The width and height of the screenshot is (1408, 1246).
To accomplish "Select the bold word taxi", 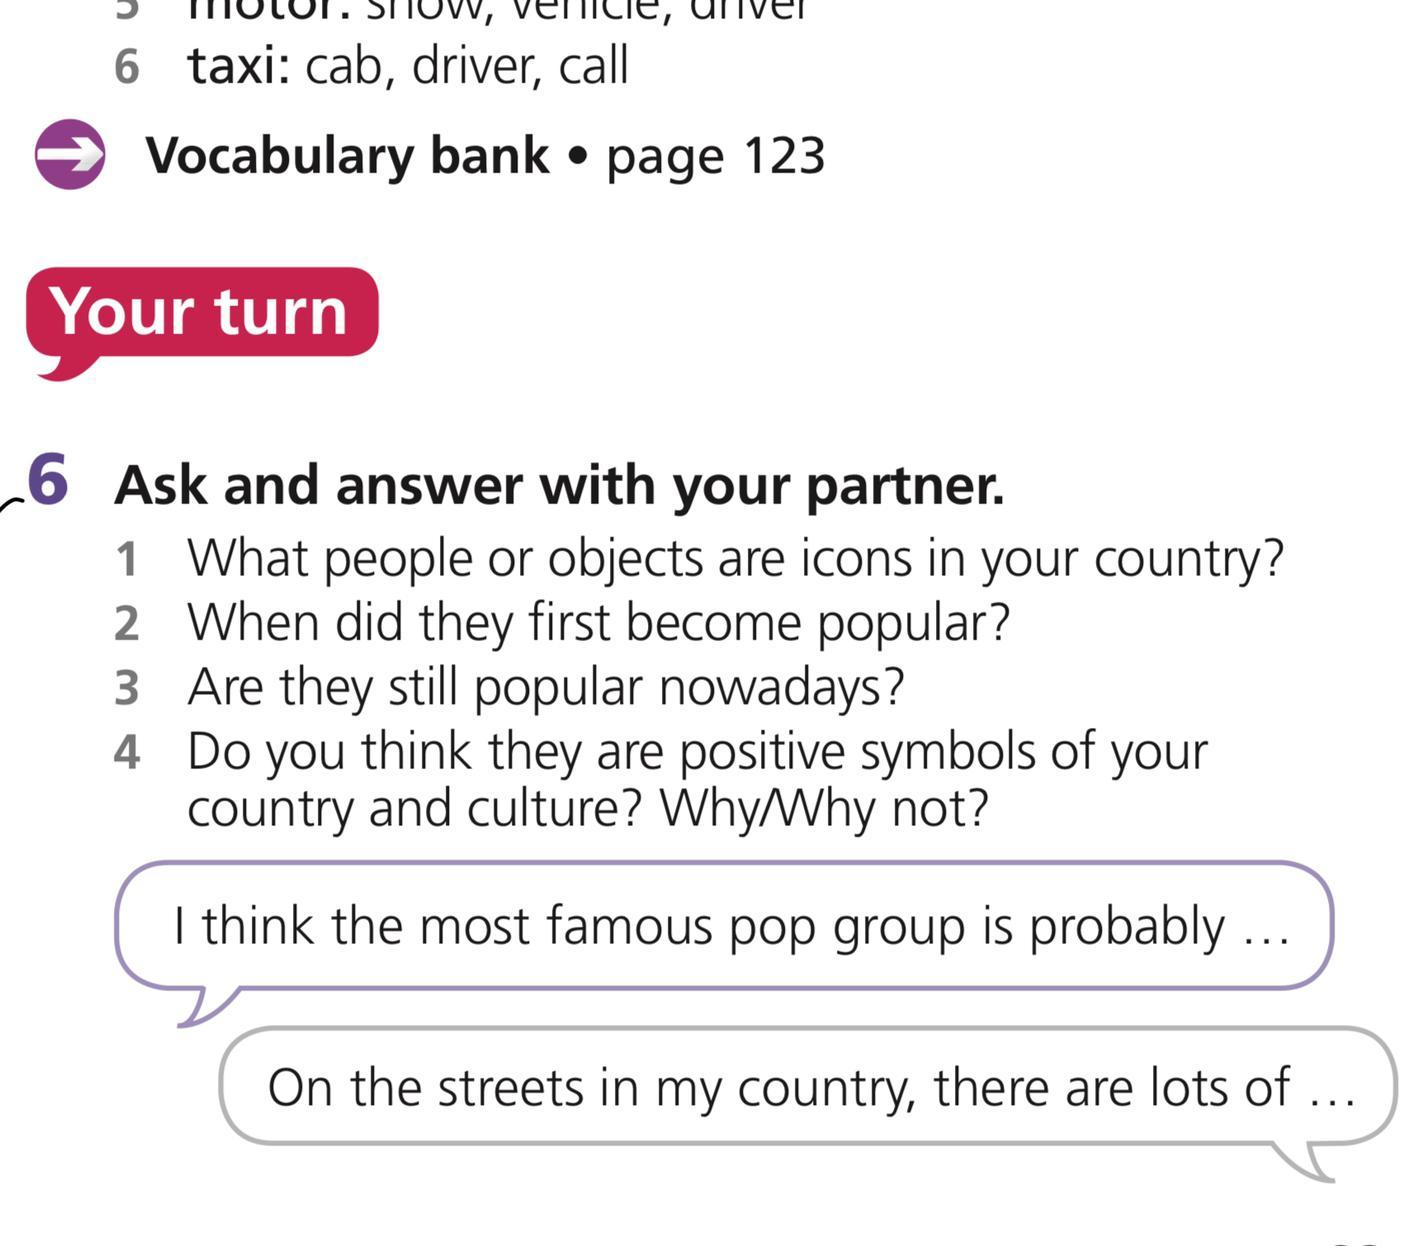I will point(238,66).
